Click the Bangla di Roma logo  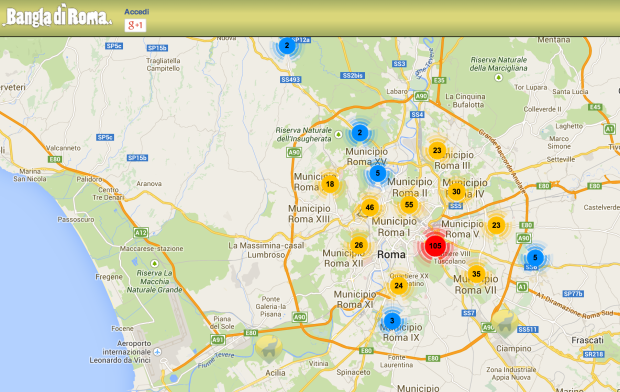click(58, 17)
